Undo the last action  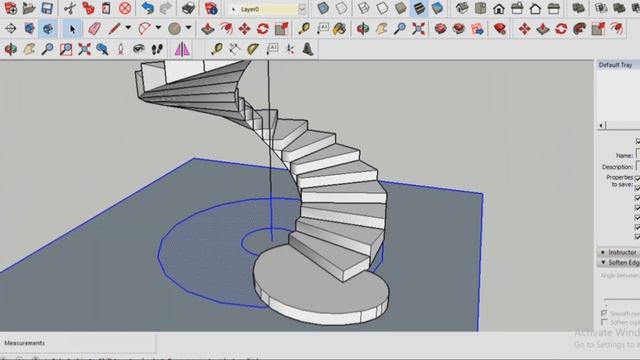pyautogui.click(x=147, y=8)
